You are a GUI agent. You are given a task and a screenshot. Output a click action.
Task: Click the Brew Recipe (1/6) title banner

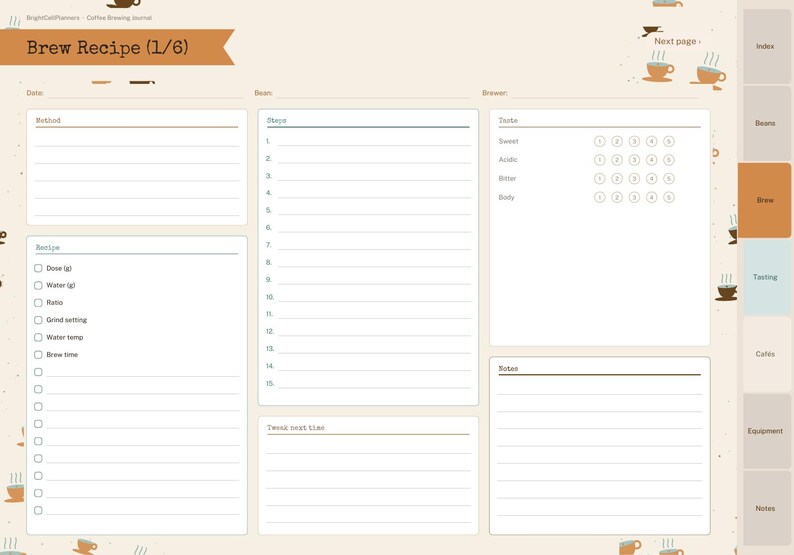click(x=117, y=47)
